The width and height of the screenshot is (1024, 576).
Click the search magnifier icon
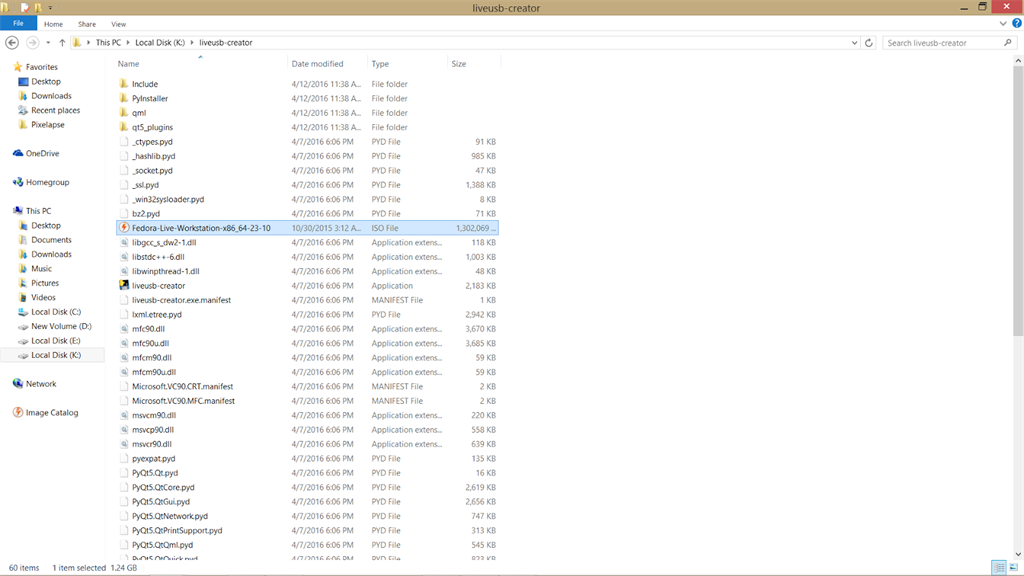(x=1008, y=42)
